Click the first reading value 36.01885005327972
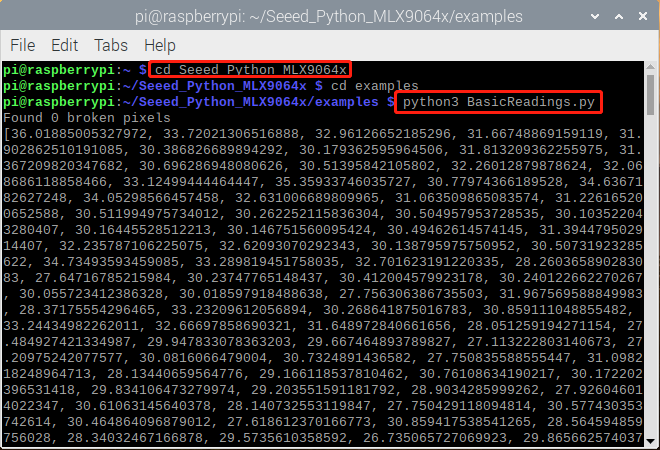The image size is (660, 450). pyautogui.click(x=79, y=134)
